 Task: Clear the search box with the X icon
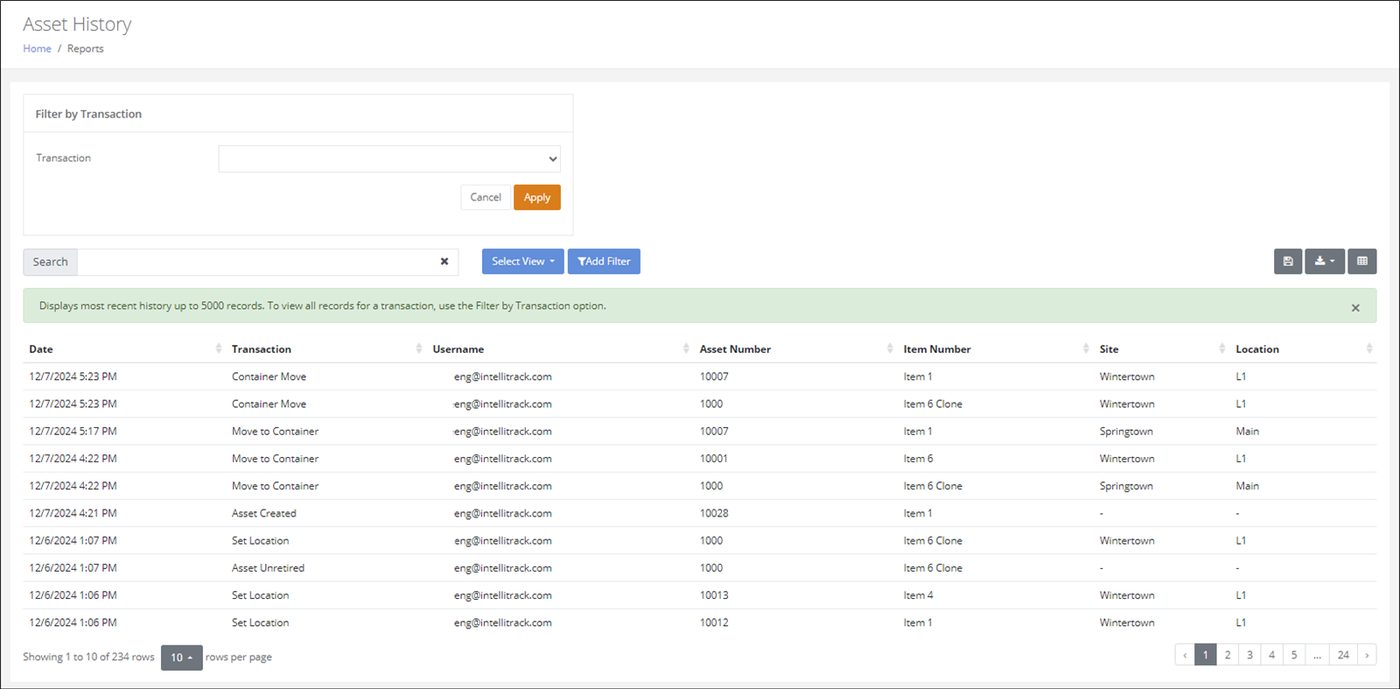tap(444, 261)
